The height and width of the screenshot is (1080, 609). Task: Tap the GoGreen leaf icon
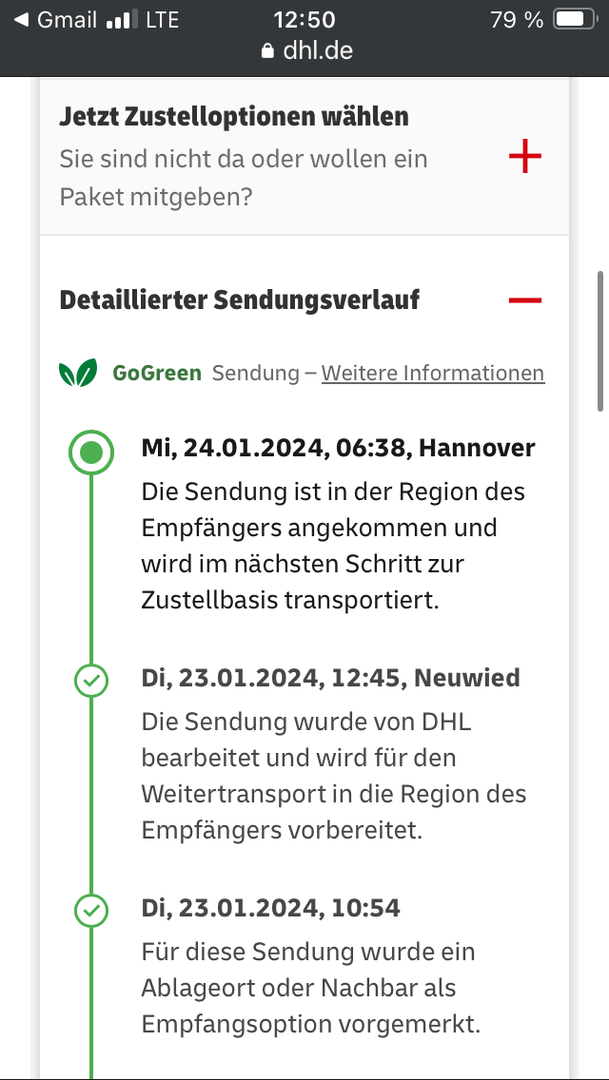pos(78,373)
